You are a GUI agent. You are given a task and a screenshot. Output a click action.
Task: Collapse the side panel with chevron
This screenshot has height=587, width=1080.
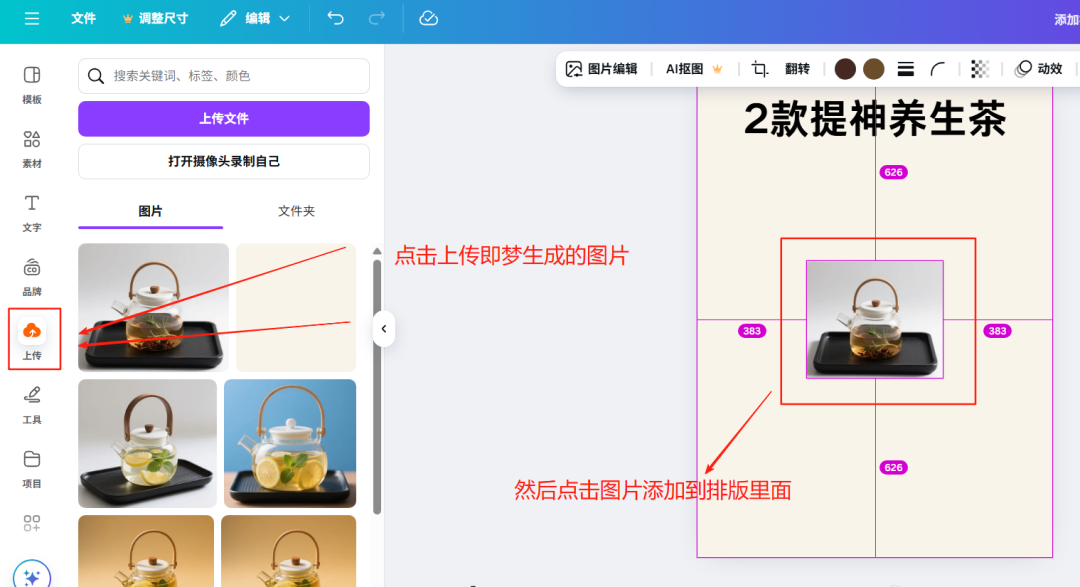point(384,329)
